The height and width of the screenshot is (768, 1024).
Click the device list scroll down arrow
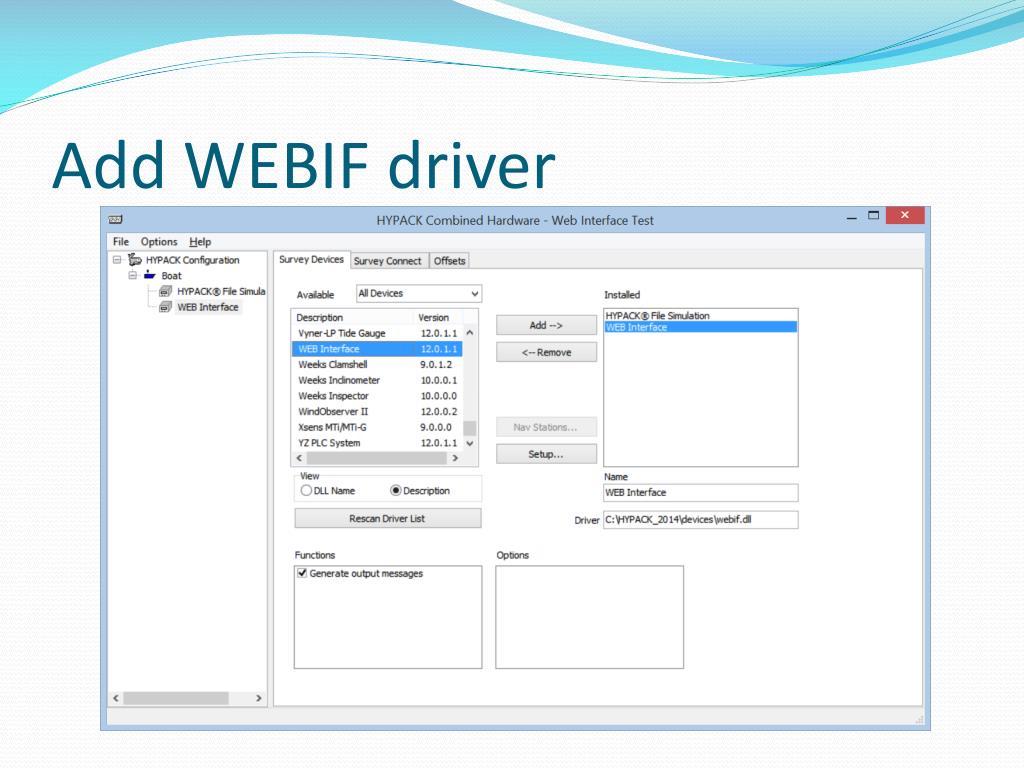[x=470, y=443]
